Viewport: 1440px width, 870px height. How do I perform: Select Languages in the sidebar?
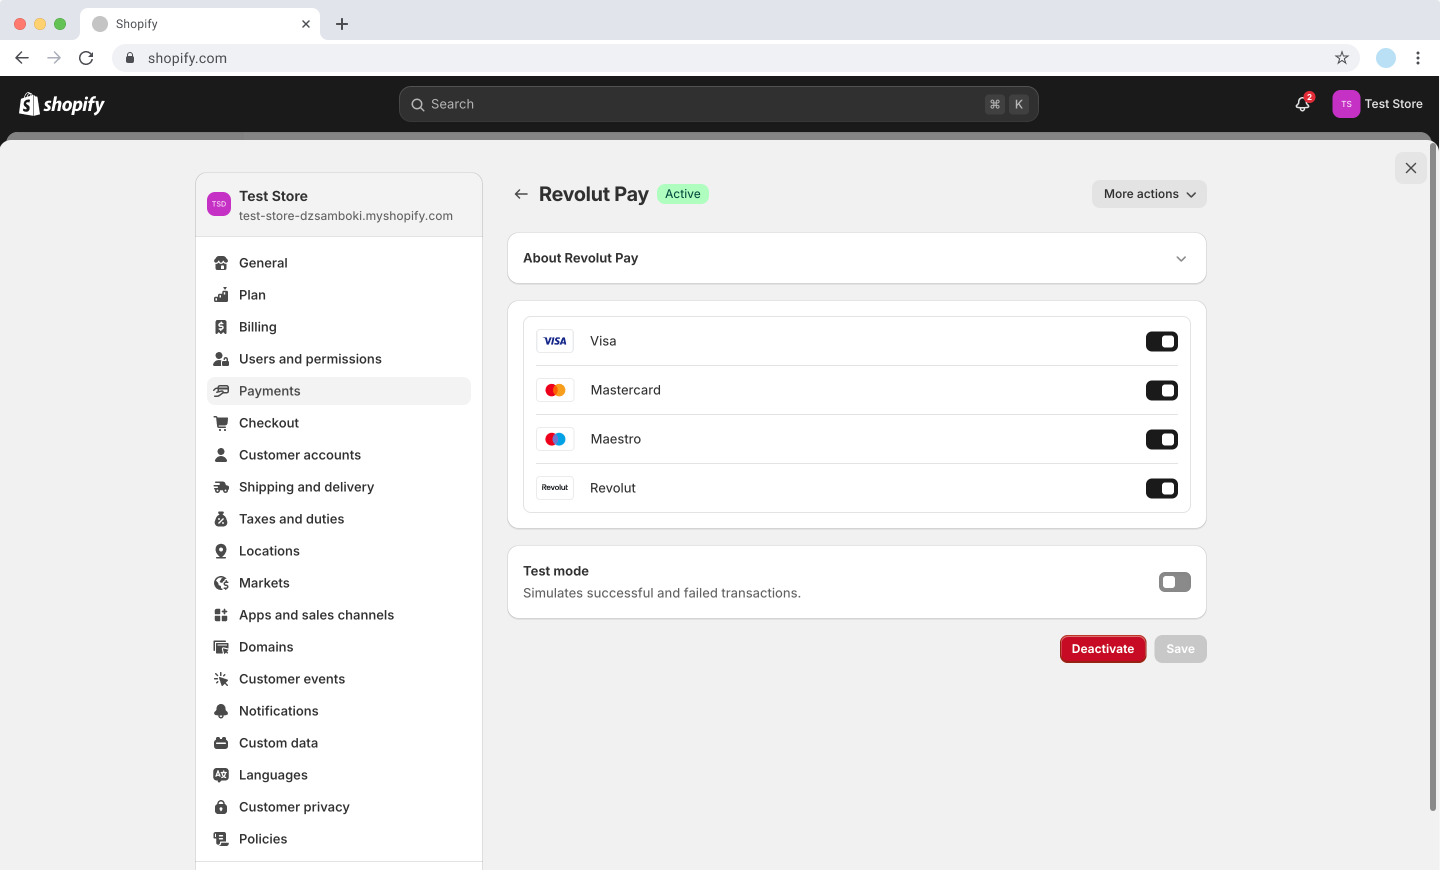[339, 775]
